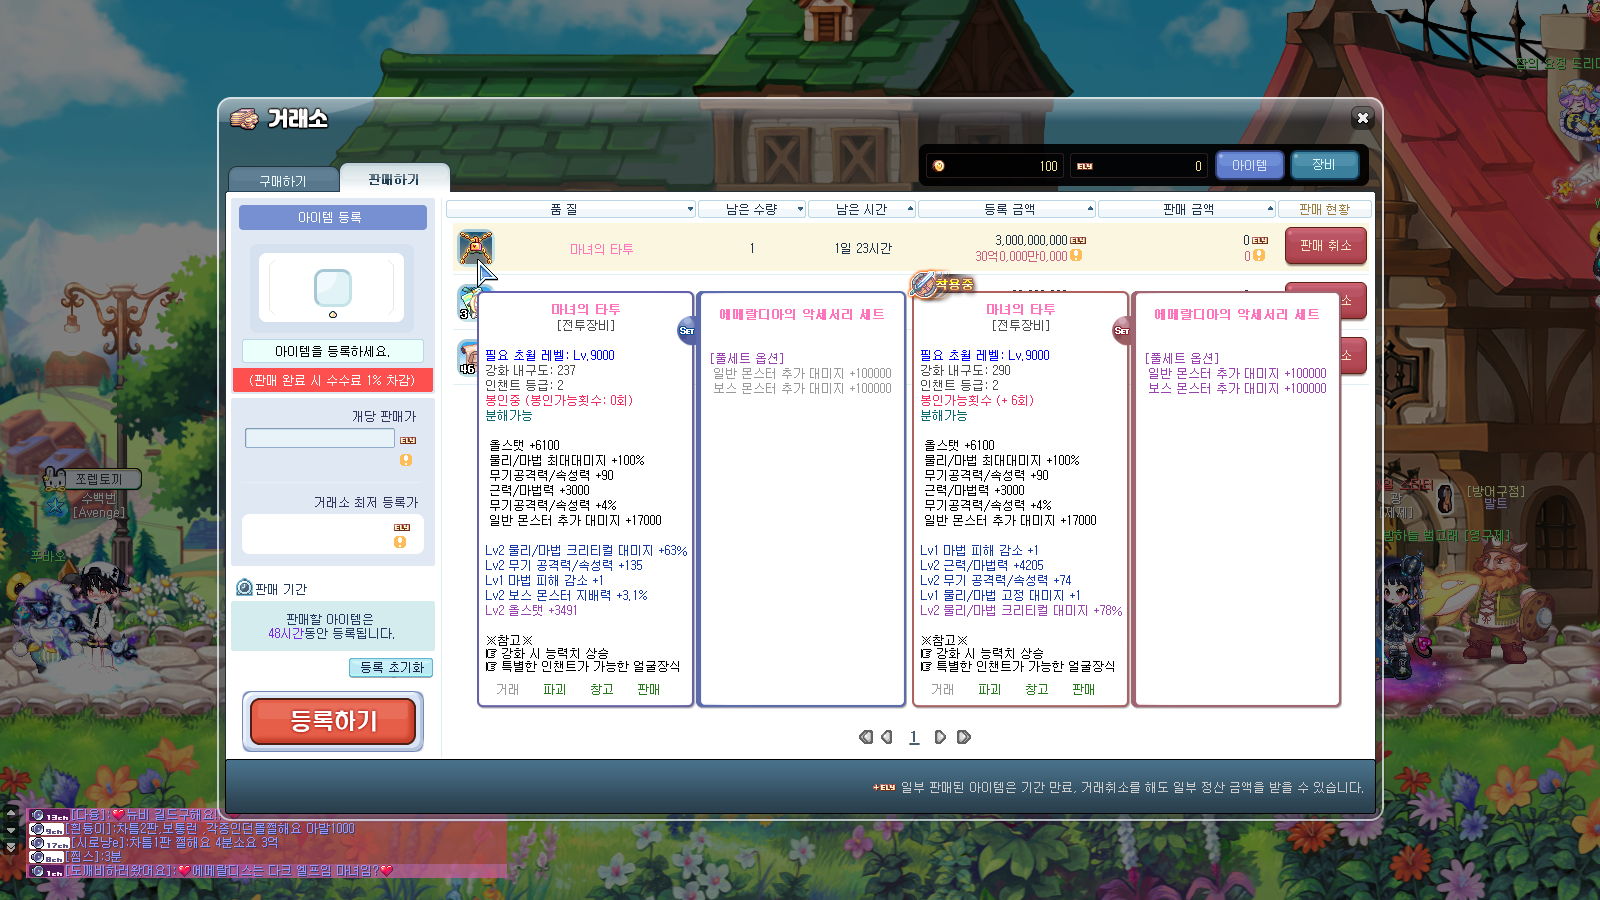Focus the 개당 판매가 price input
Image resolution: width=1600 pixels, height=900 pixels.
pos(320,438)
